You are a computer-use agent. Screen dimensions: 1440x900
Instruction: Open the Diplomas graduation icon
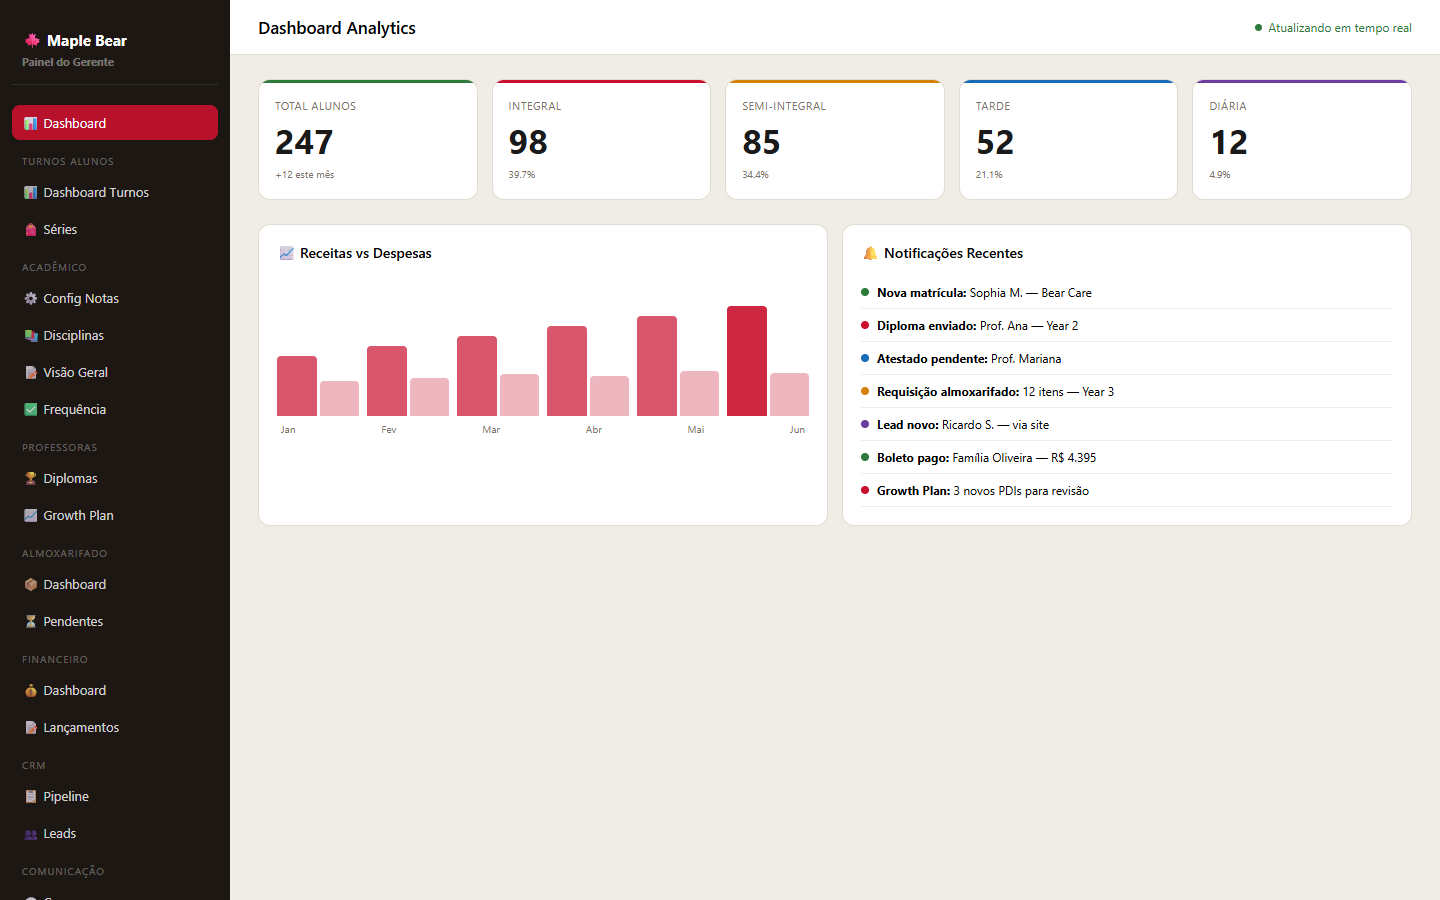point(31,478)
